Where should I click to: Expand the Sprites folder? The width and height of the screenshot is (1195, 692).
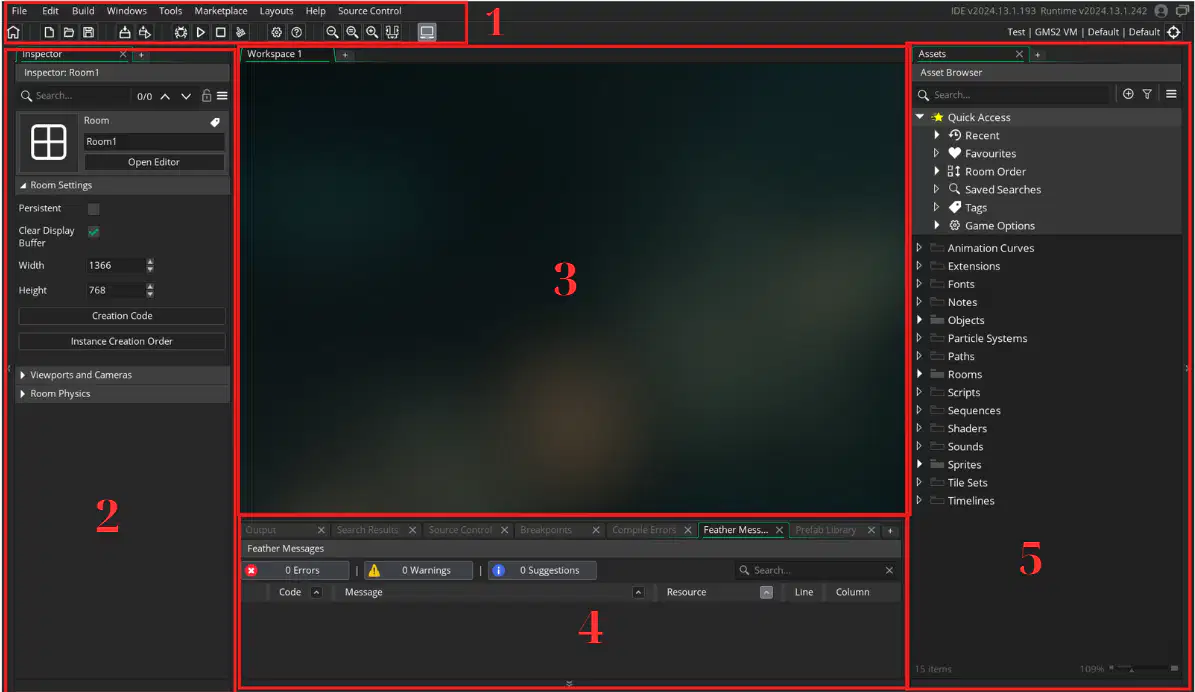click(x=919, y=464)
